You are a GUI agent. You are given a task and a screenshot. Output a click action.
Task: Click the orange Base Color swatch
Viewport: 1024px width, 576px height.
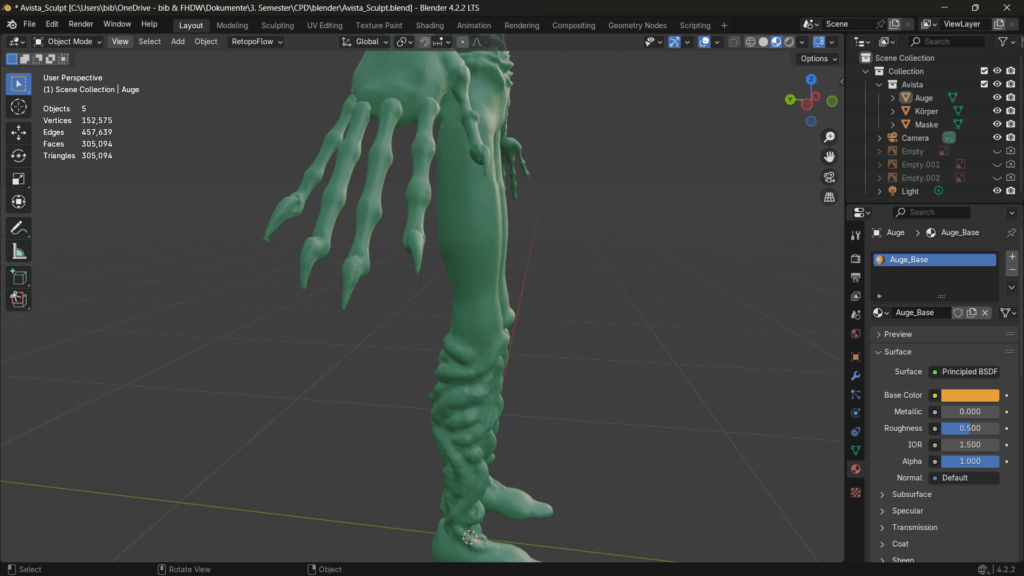(x=969, y=395)
